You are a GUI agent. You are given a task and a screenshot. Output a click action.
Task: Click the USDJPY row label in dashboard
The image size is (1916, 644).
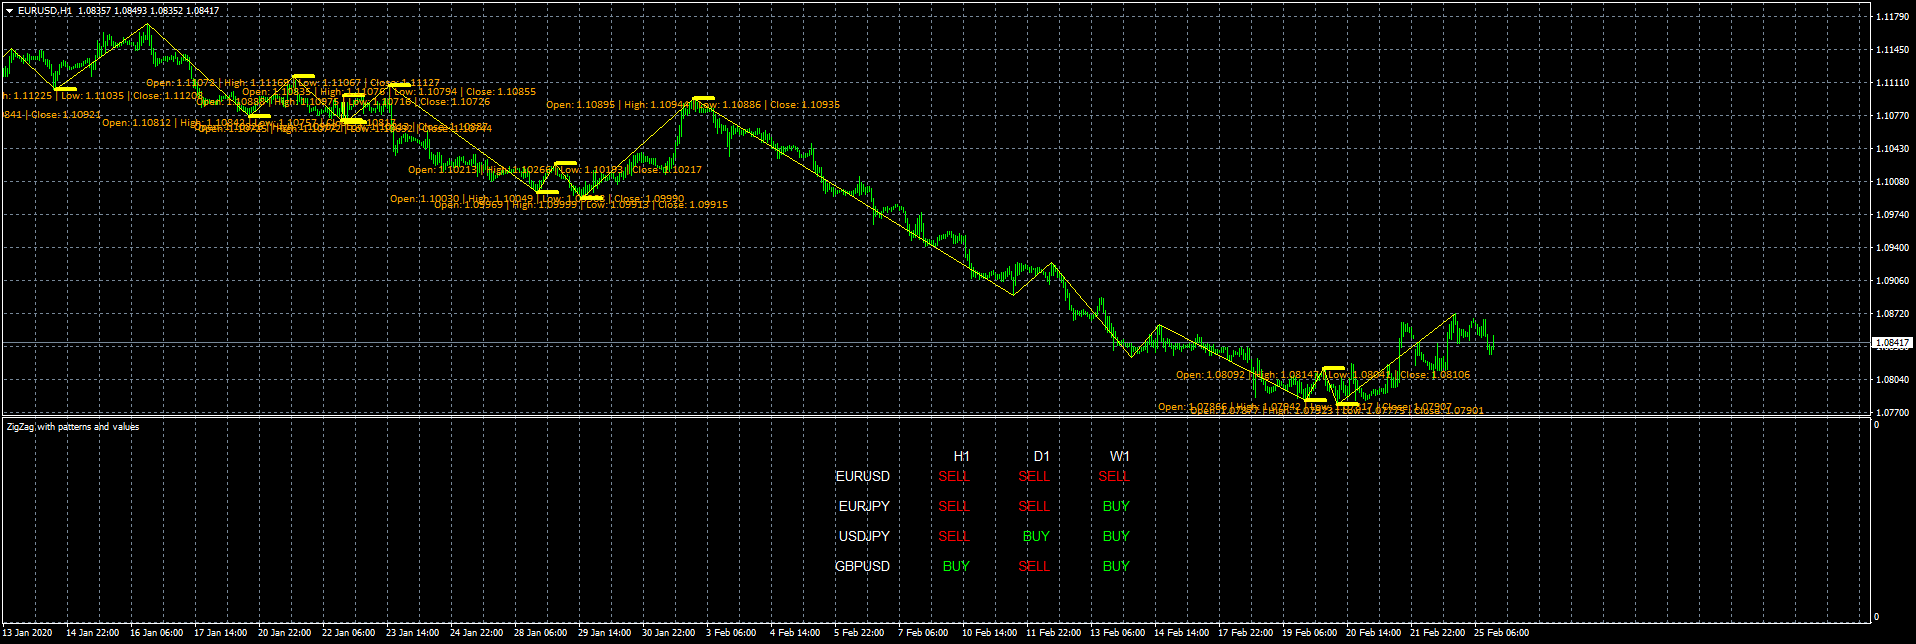click(864, 536)
